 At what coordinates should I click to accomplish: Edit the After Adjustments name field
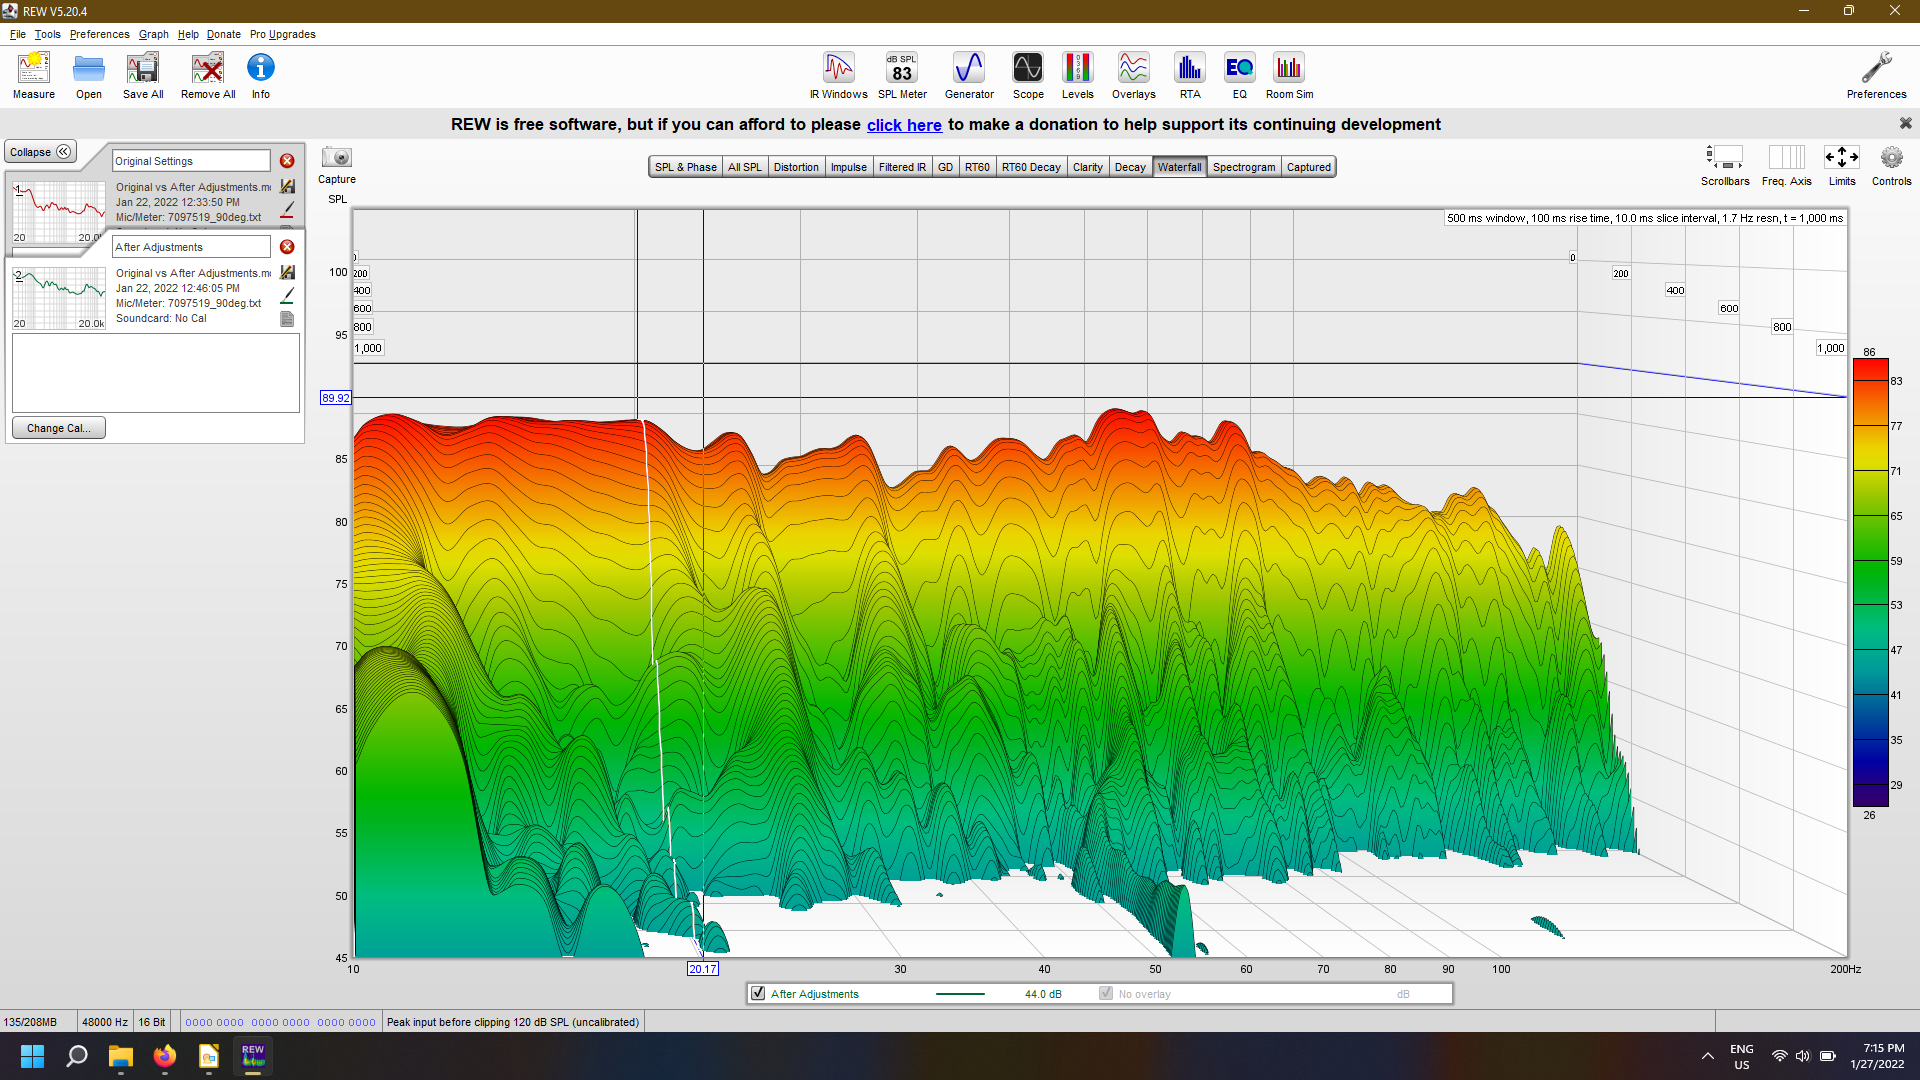[x=191, y=247]
